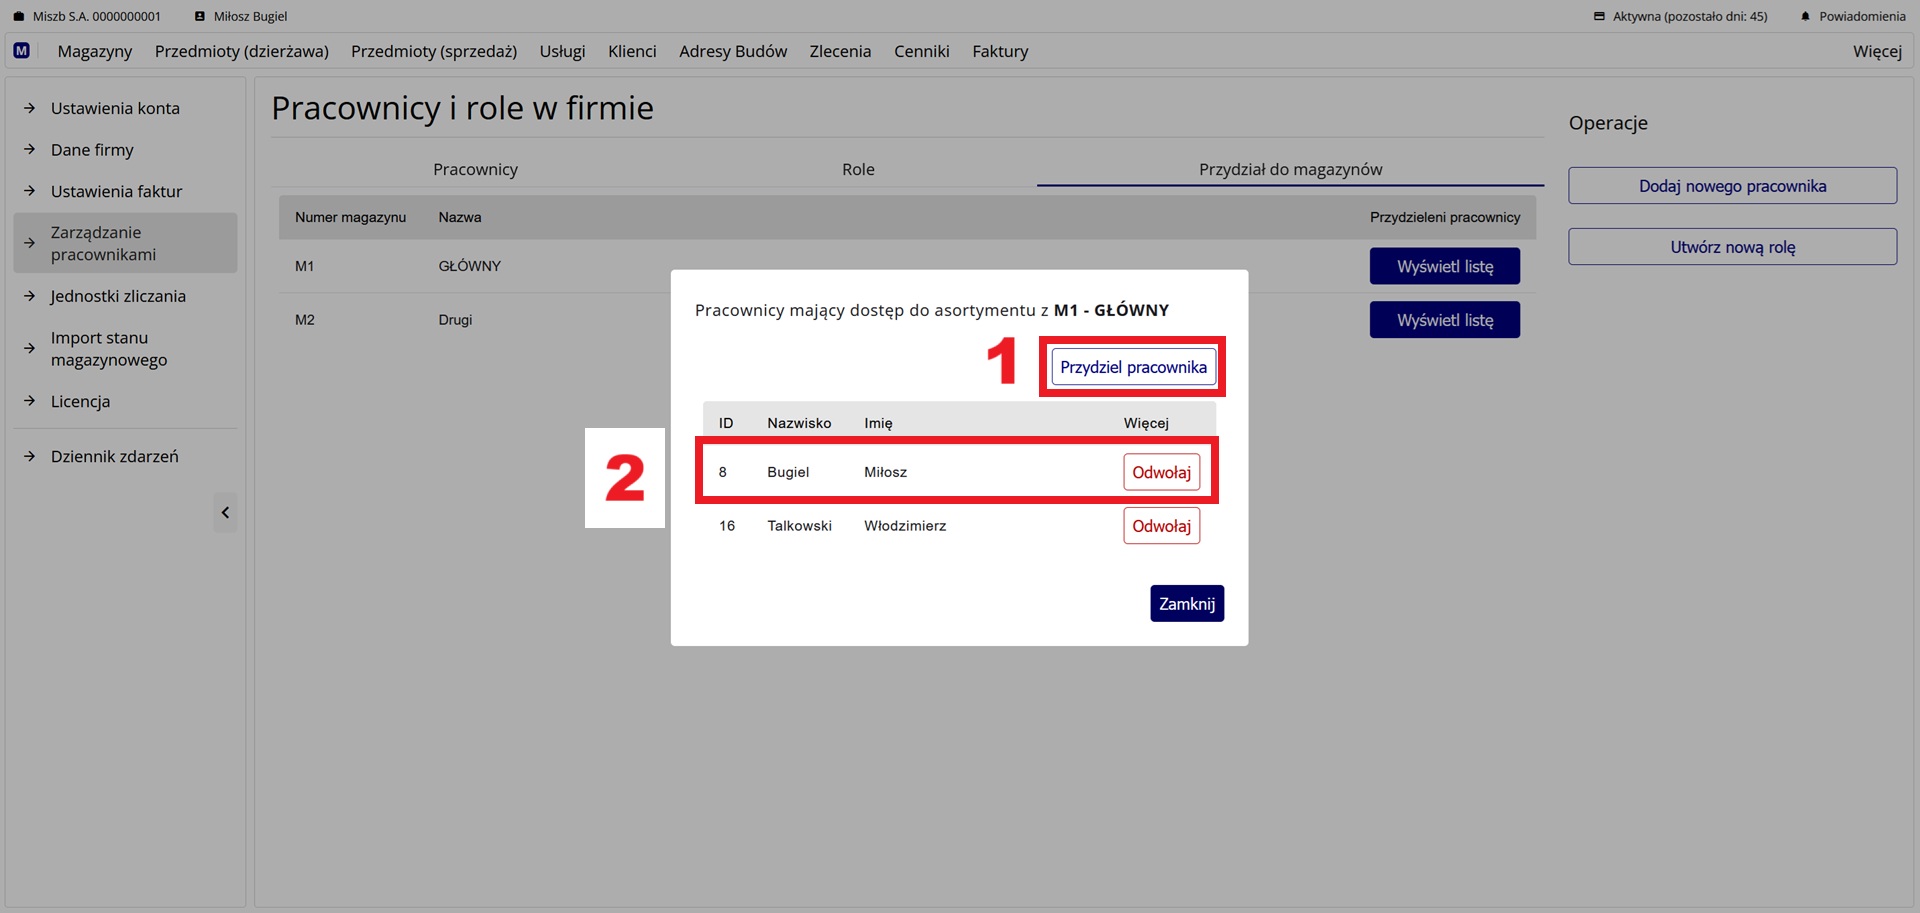Click the Miłosz Bugiel user profile icon
This screenshot has width=1920, height=913.
tap(200, 16)
